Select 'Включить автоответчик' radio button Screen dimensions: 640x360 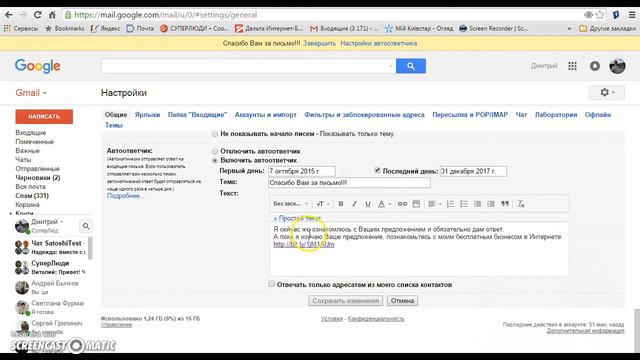click(x=215, y=160)
